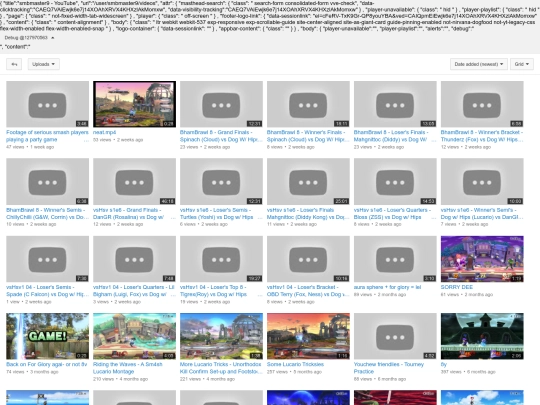The image size is (540, 405).
Task: Open 'BhamBrawl 8 - Winner's Finals' title link
Action: point(308,136)
